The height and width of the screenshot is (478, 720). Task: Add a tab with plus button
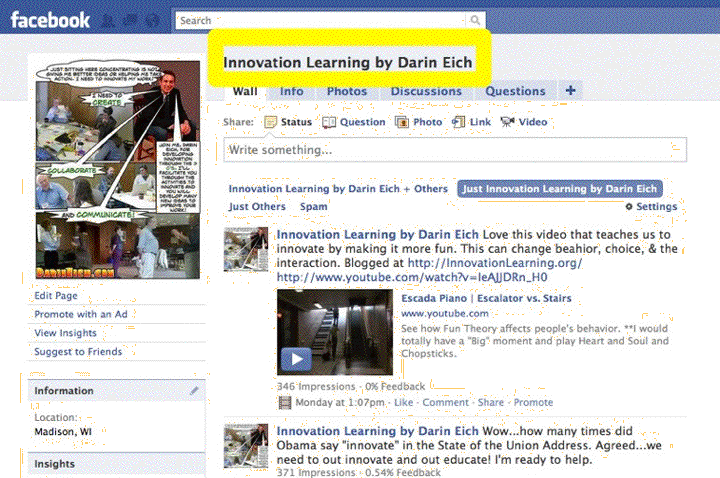(570, 90)
